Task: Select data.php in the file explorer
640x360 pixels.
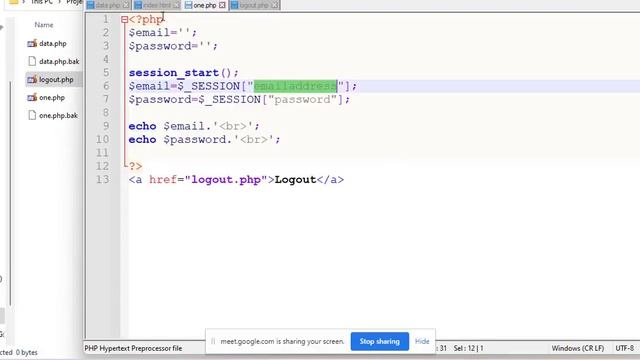Action: [x=53, y=43]
